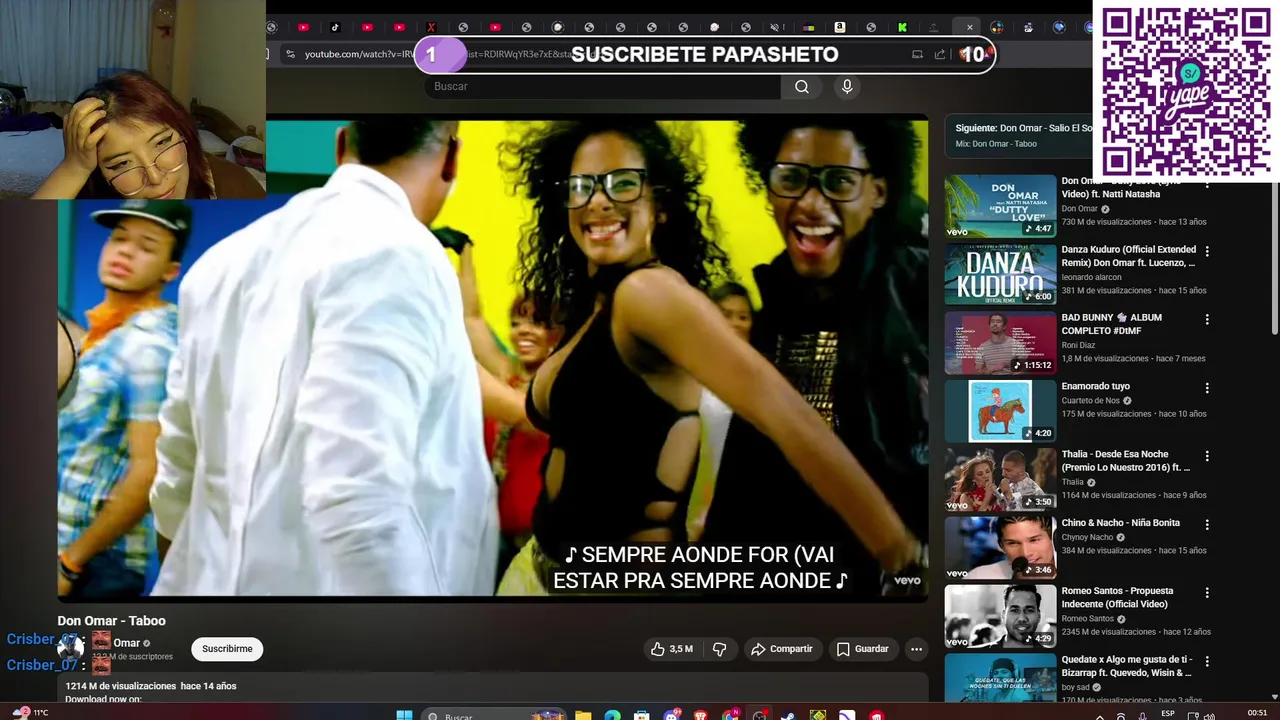Open Microsoft Store from the taskbar
Image resolution: width=1280 pixels, height=720 pixels.
642,715
